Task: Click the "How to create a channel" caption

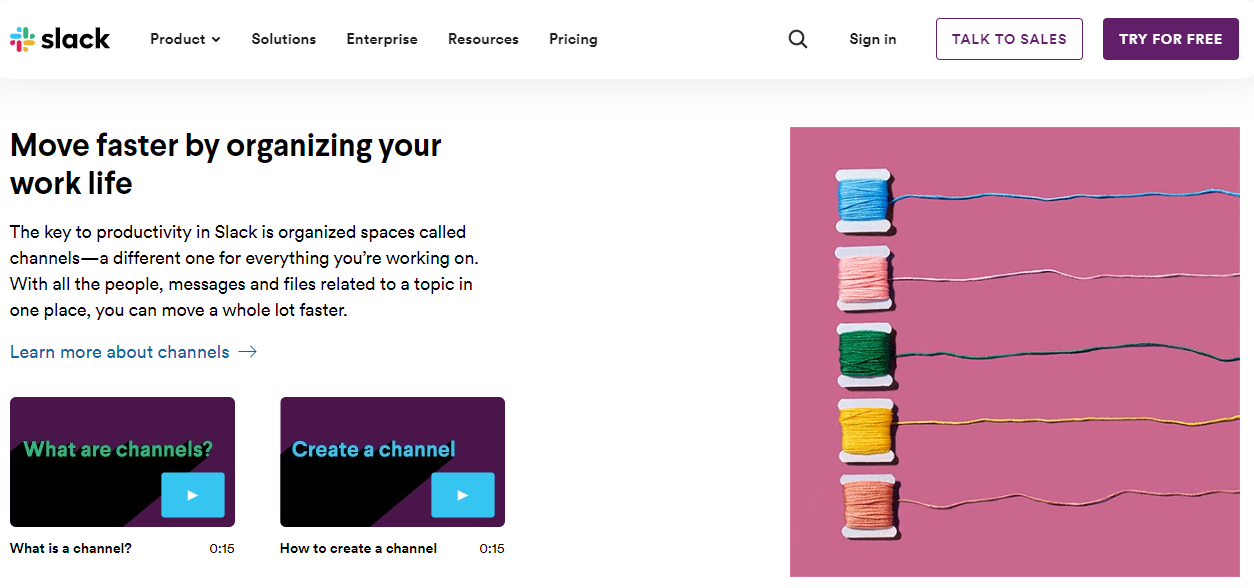Action: click(358, 548)
